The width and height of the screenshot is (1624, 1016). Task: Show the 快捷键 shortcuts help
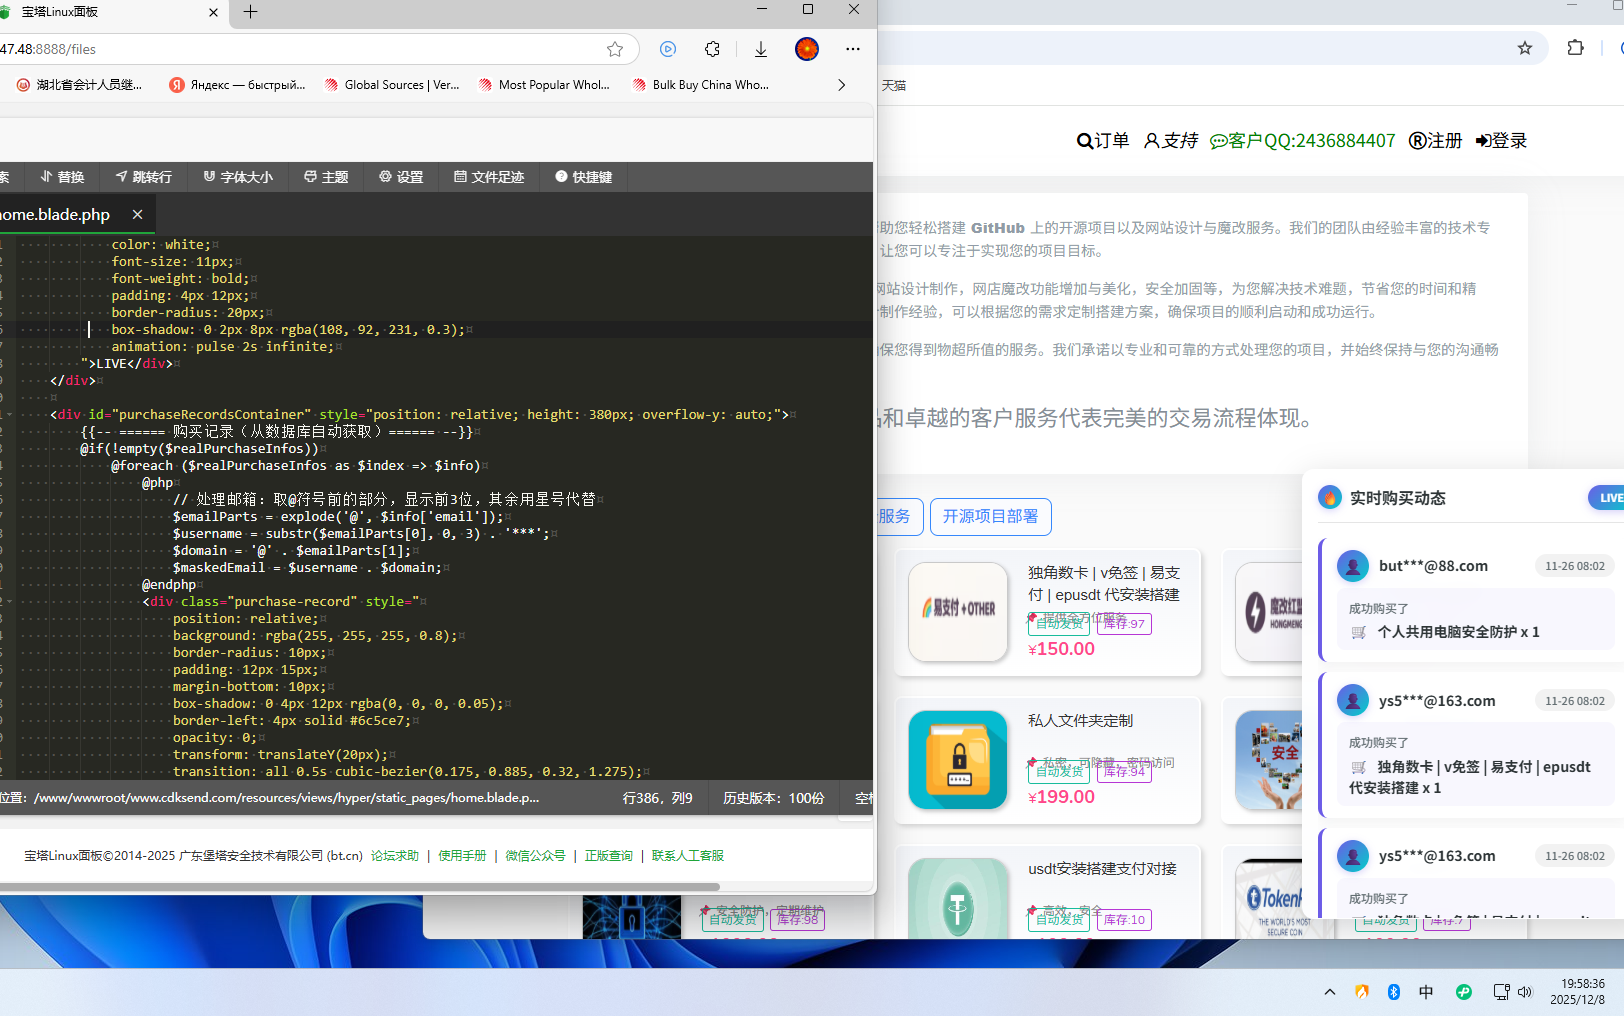pos(583,177)
